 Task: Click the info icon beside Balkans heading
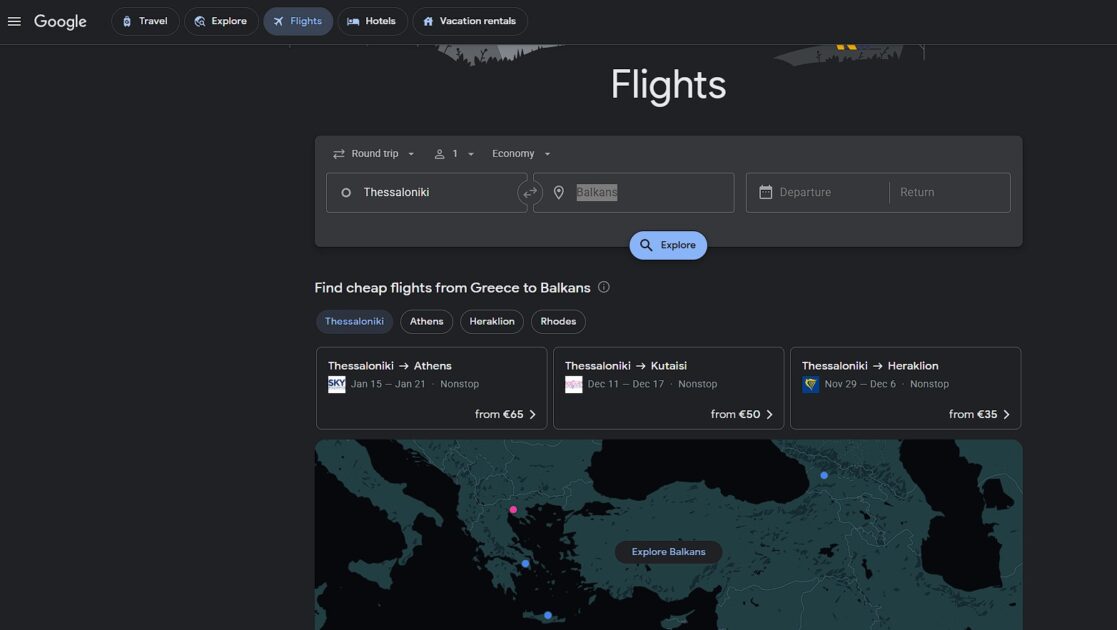coord(603,287)
